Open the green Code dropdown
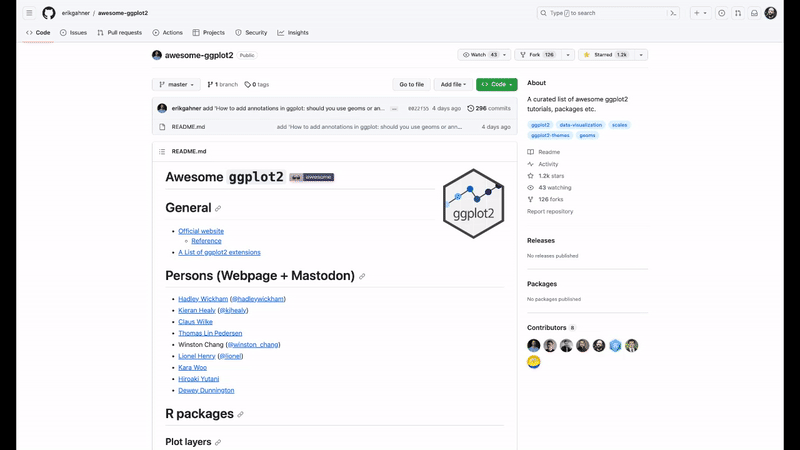The image size is (800, 450). (x=496, y=85)
